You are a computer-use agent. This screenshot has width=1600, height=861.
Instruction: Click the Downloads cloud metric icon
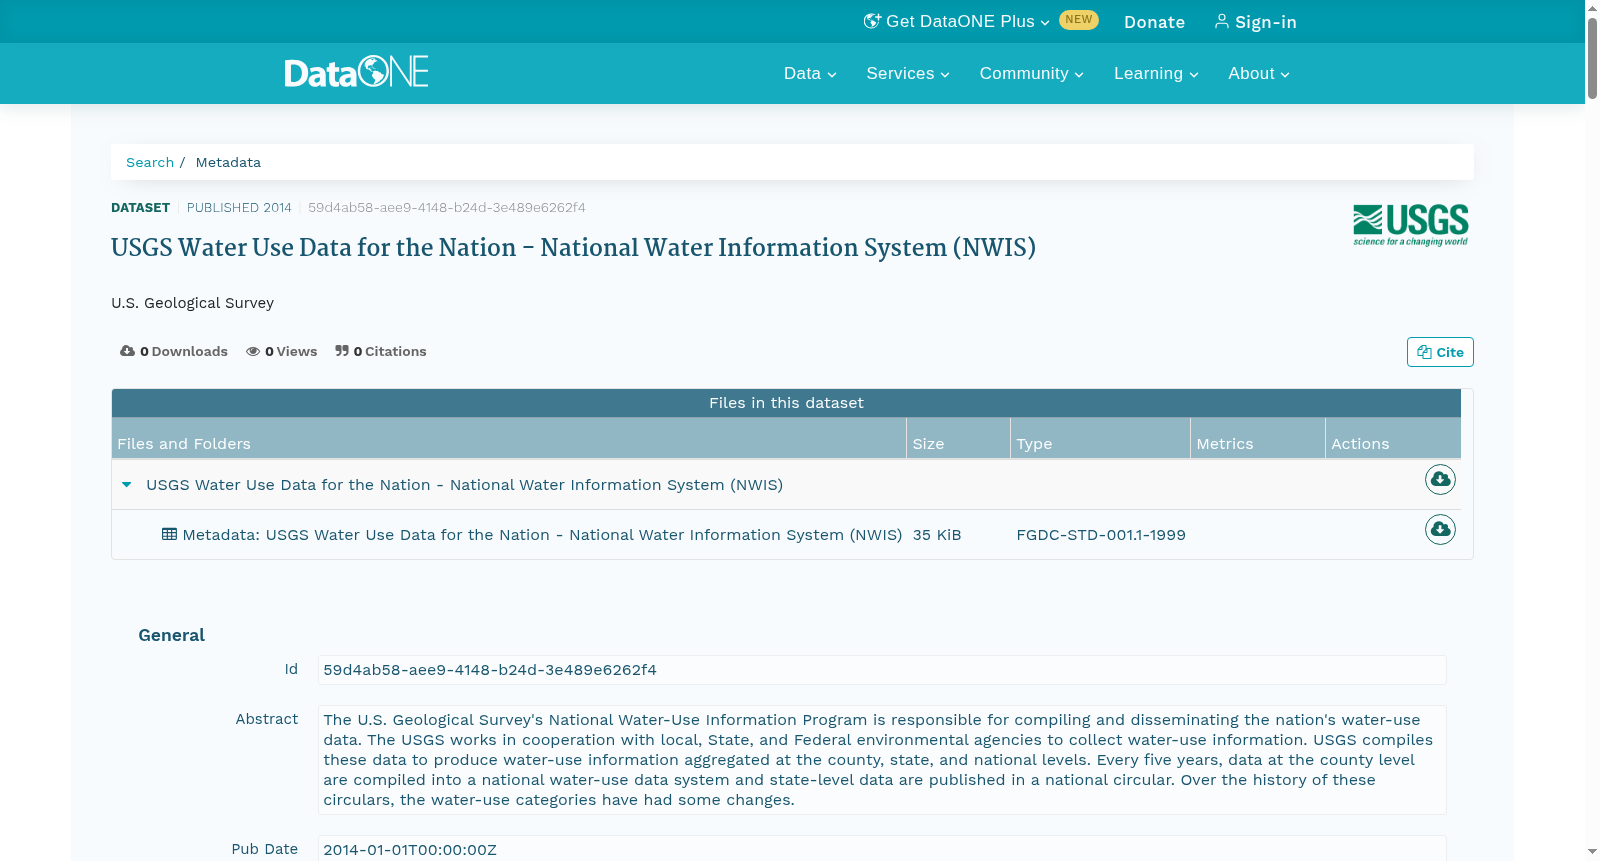pyautogui.click(x=127, y=351)
